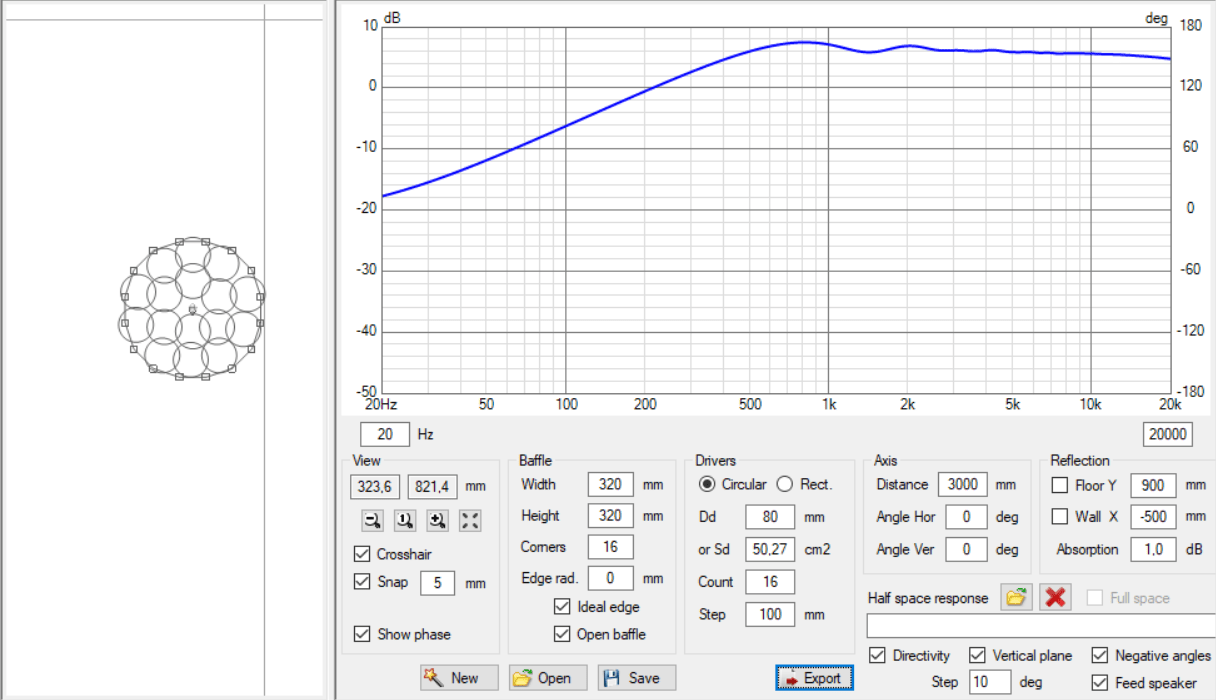Viewport: 1216px width, 700px height.
Task: Disable the Show phase checkbox
Action: [x=362, y=634]
